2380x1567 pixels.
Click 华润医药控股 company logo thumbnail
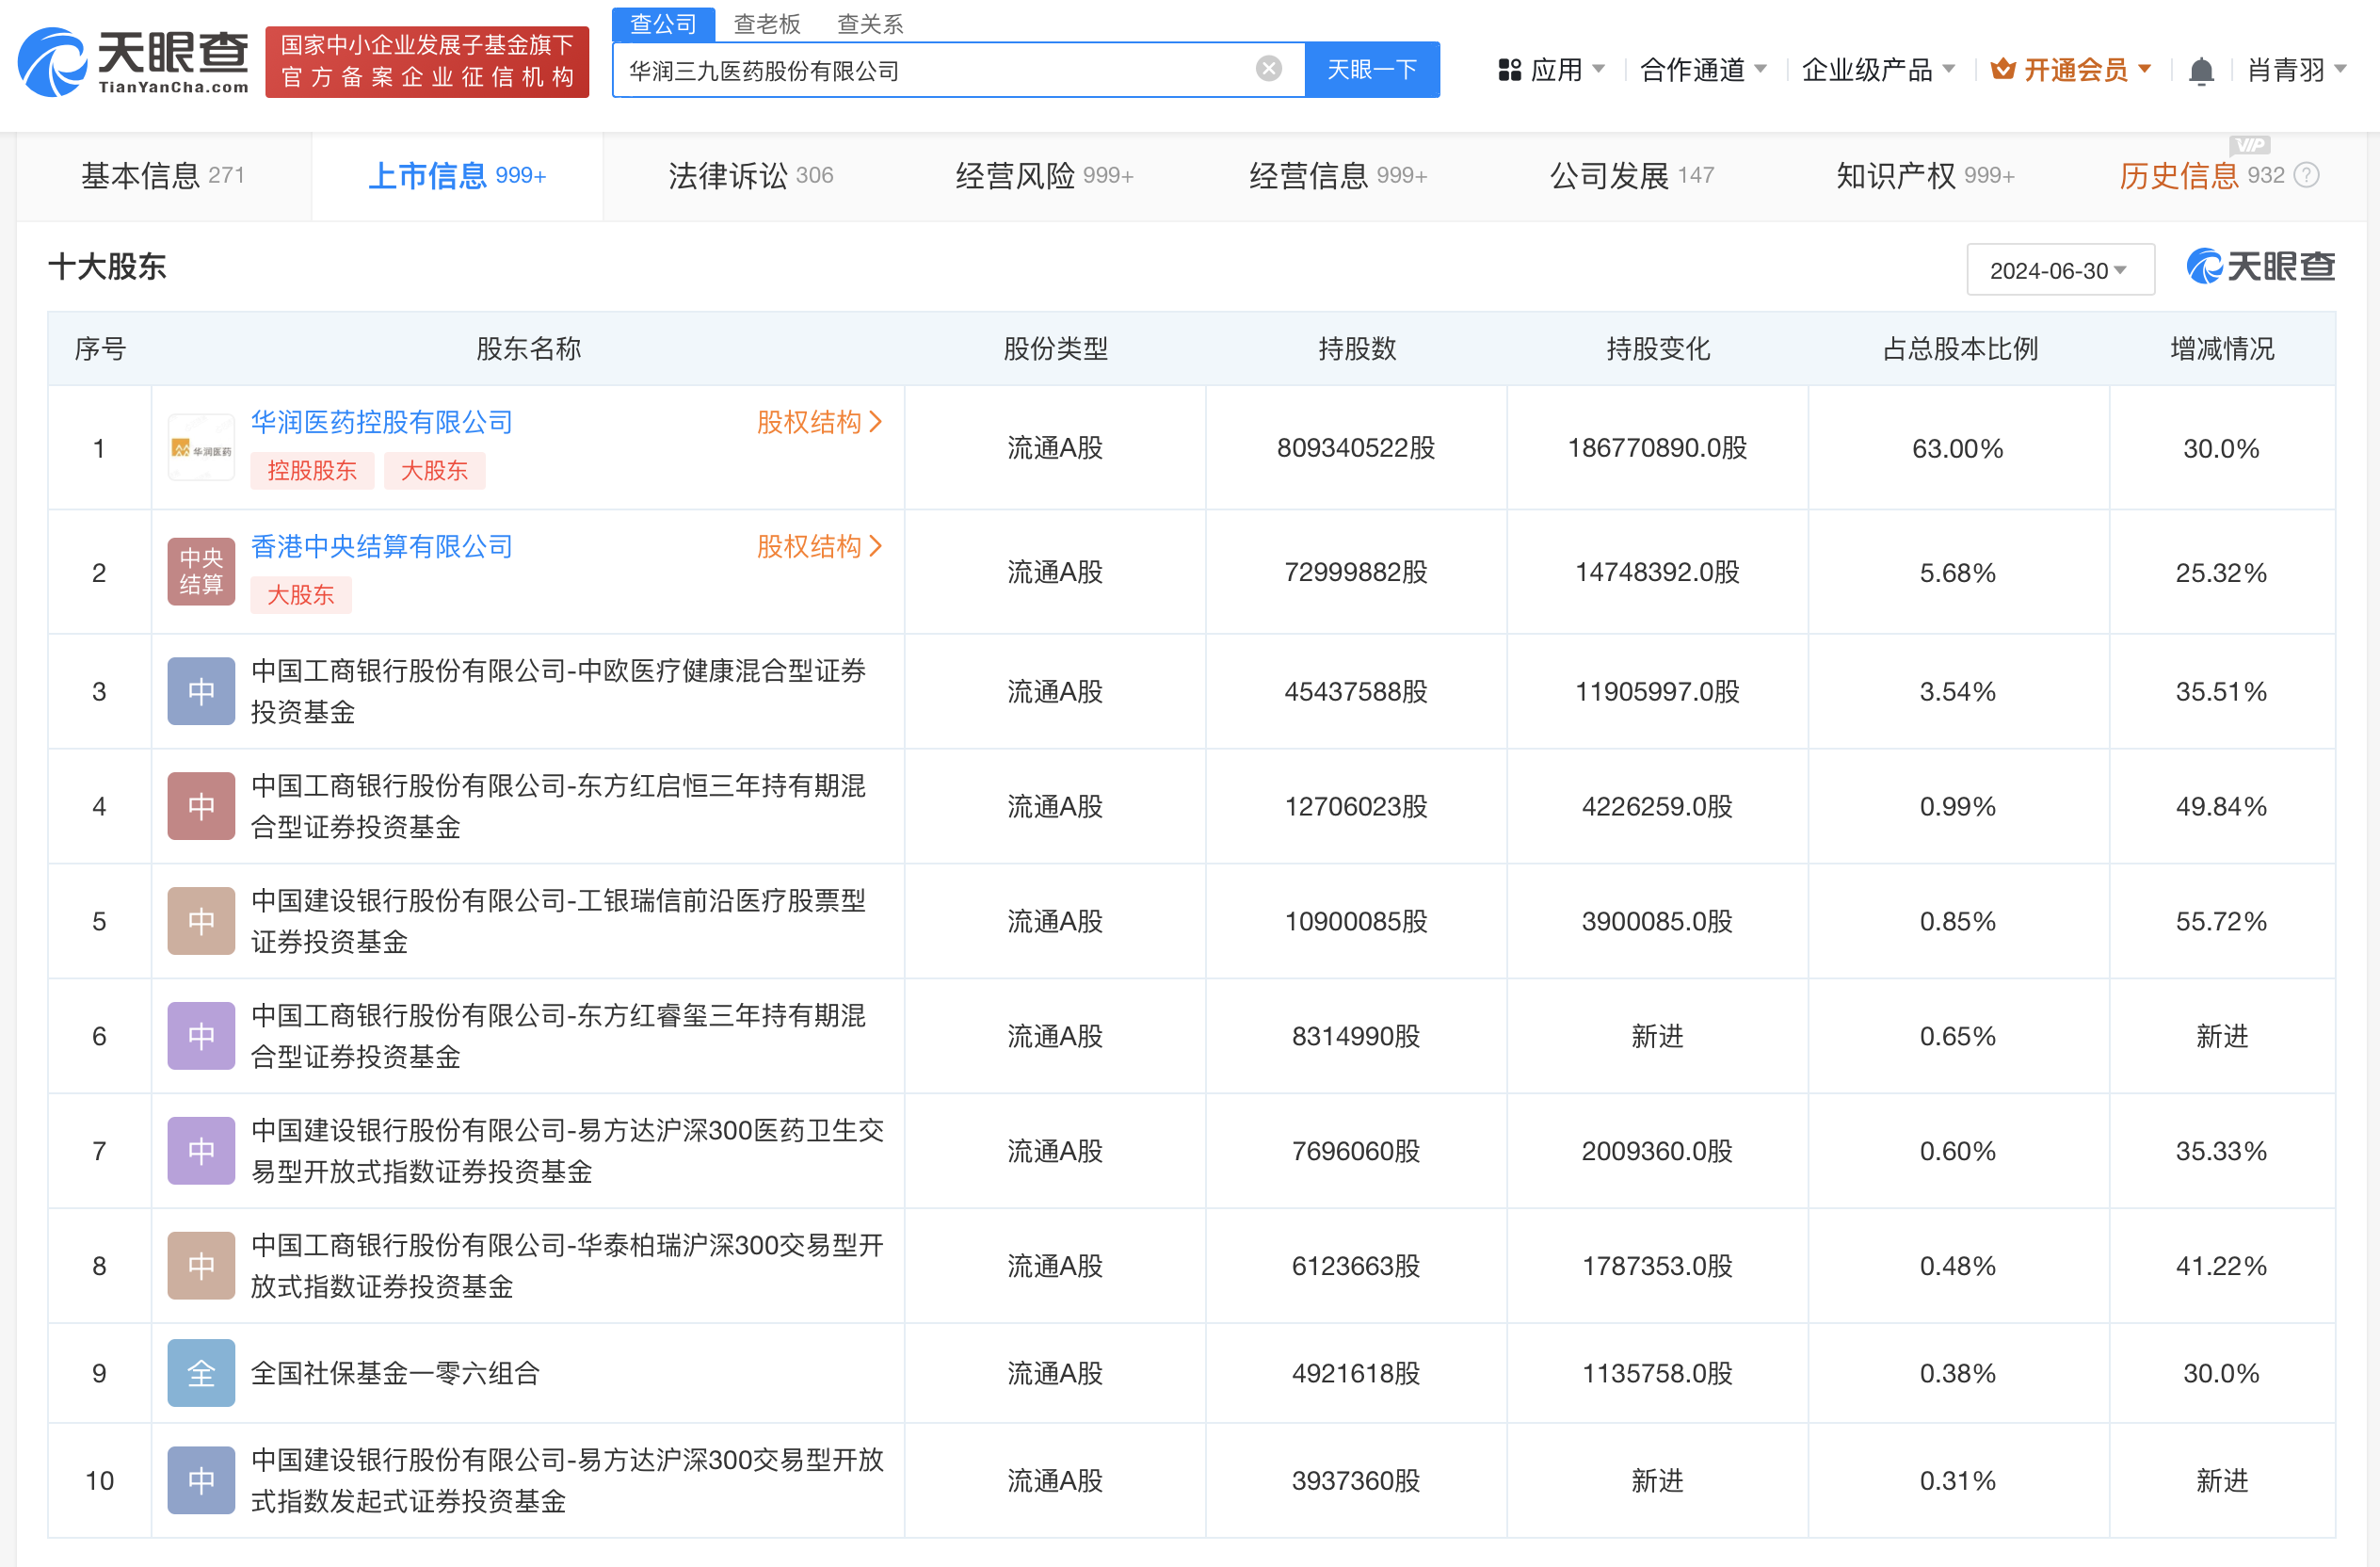(201, 447)
